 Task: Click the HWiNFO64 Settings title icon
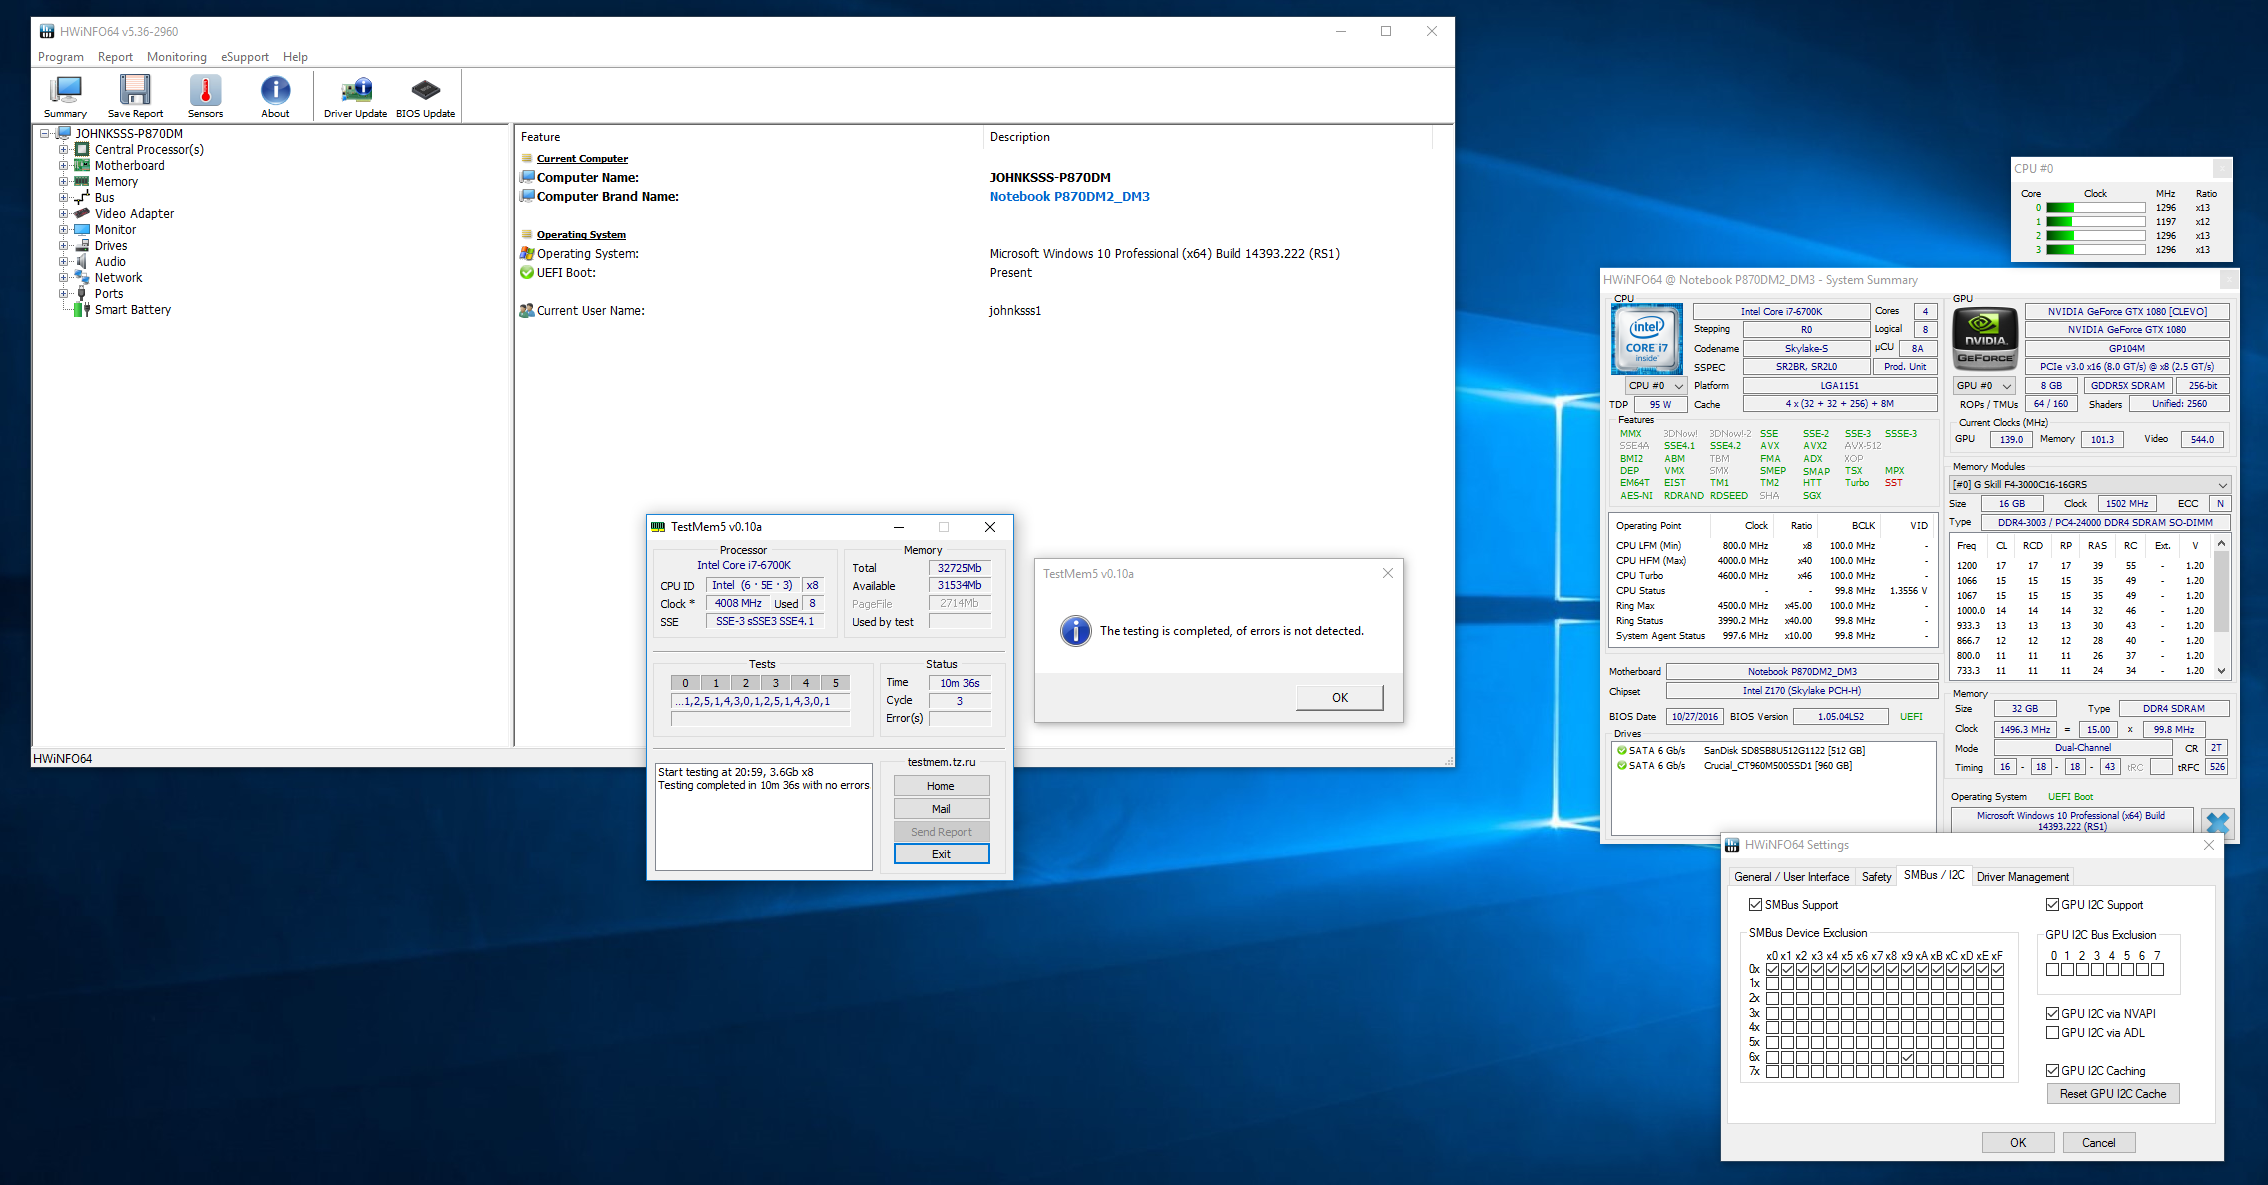(1732, 845)
